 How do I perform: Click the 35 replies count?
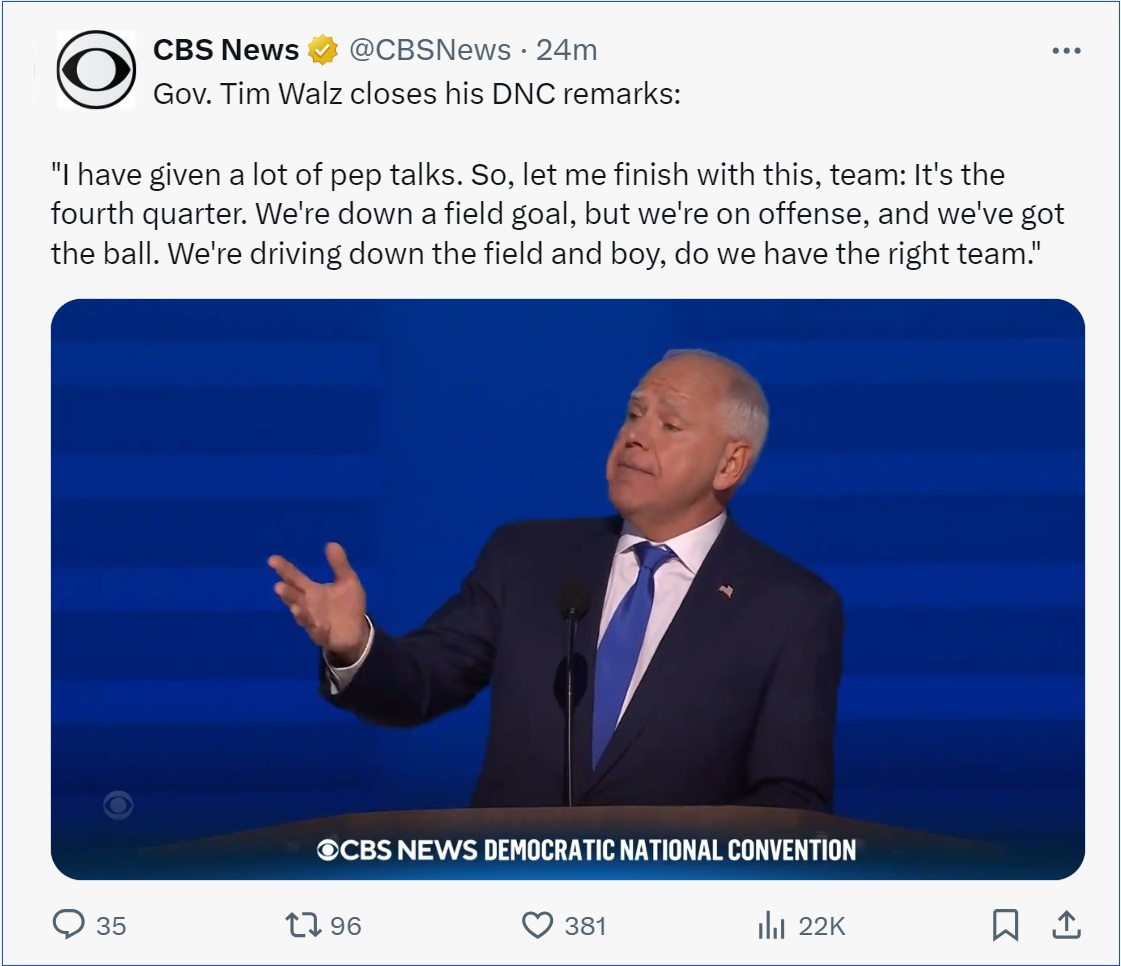pos(111,926)
